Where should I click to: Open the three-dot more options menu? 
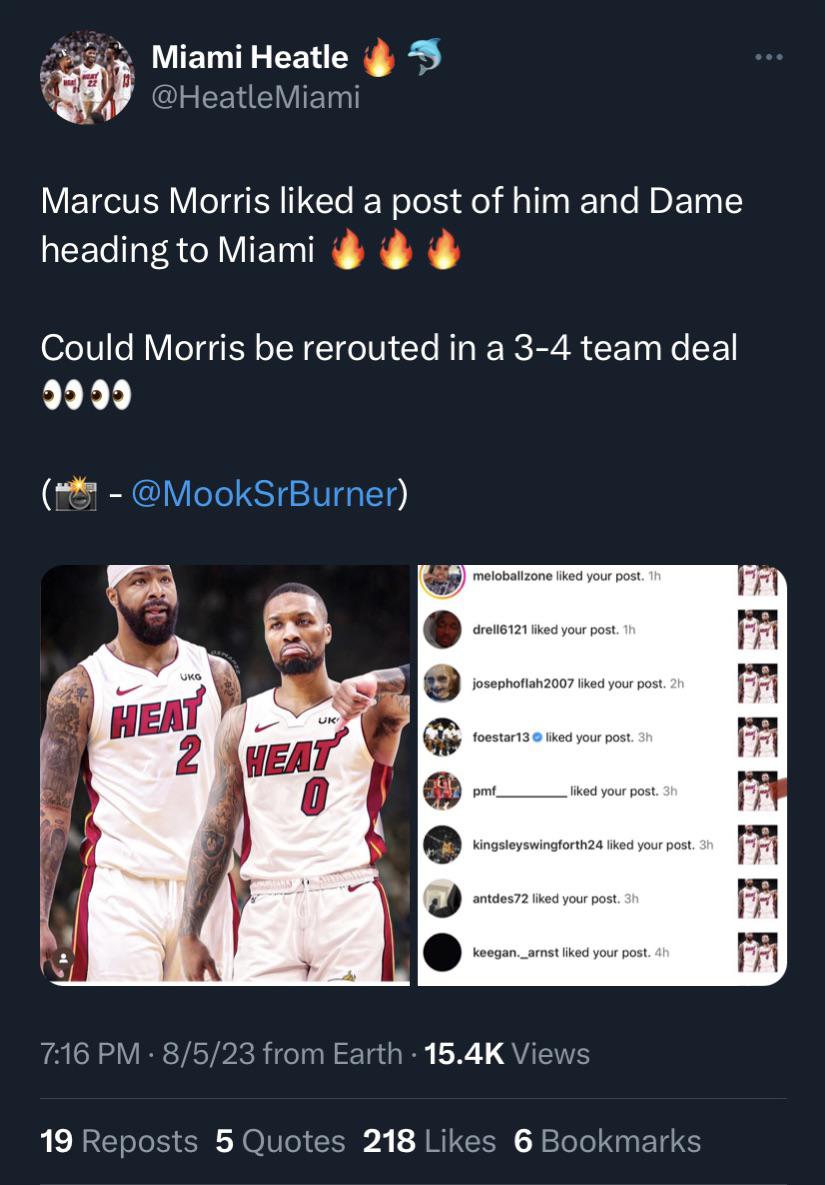click(x=769, y=57)
